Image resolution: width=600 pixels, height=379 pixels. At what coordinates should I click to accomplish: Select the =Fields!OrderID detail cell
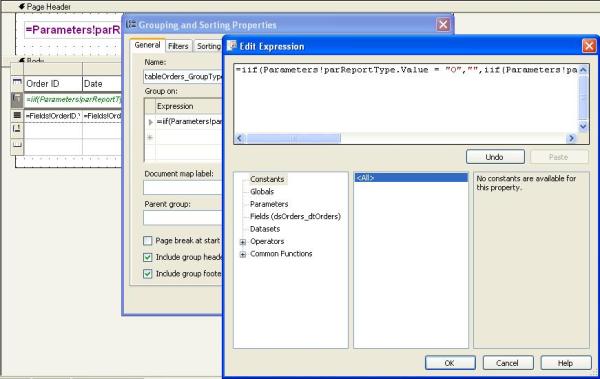pos(53,116)
